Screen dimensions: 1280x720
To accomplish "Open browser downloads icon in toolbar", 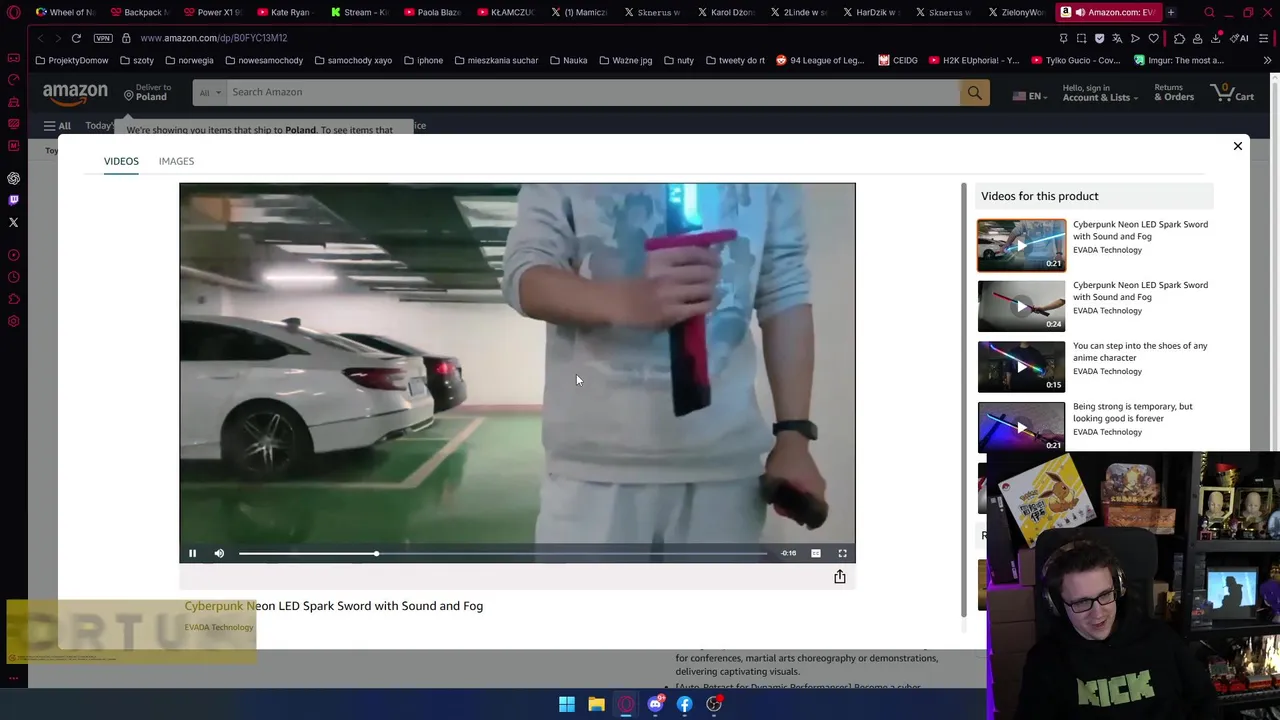I will click(x=1215, y=38).
